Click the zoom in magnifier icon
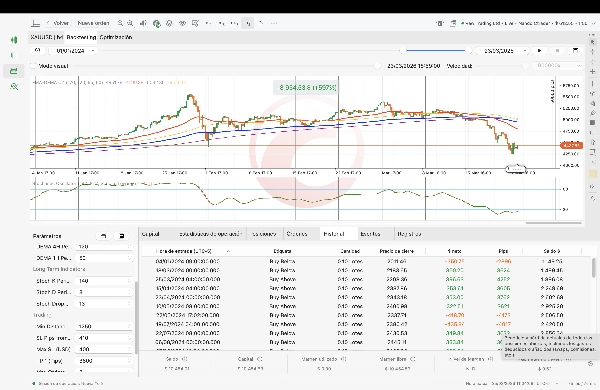 coord(130,23)
